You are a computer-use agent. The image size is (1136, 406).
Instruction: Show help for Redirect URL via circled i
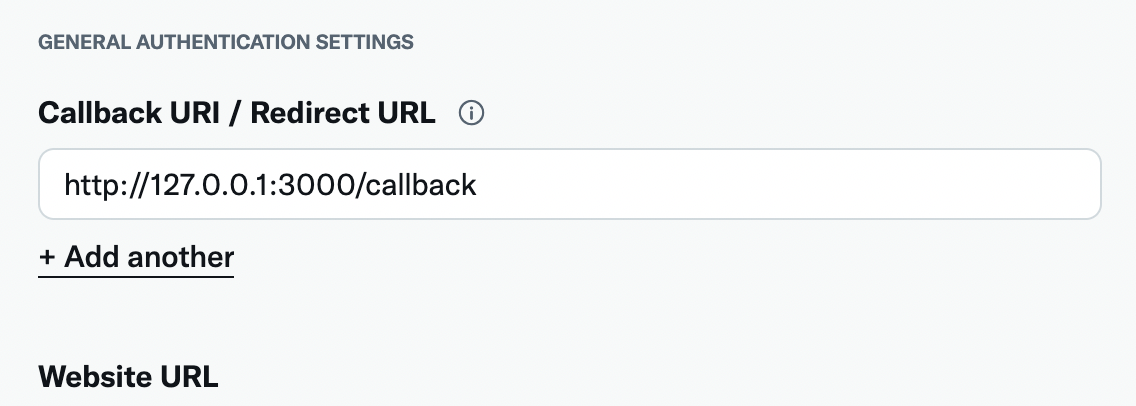pos(471,113)
